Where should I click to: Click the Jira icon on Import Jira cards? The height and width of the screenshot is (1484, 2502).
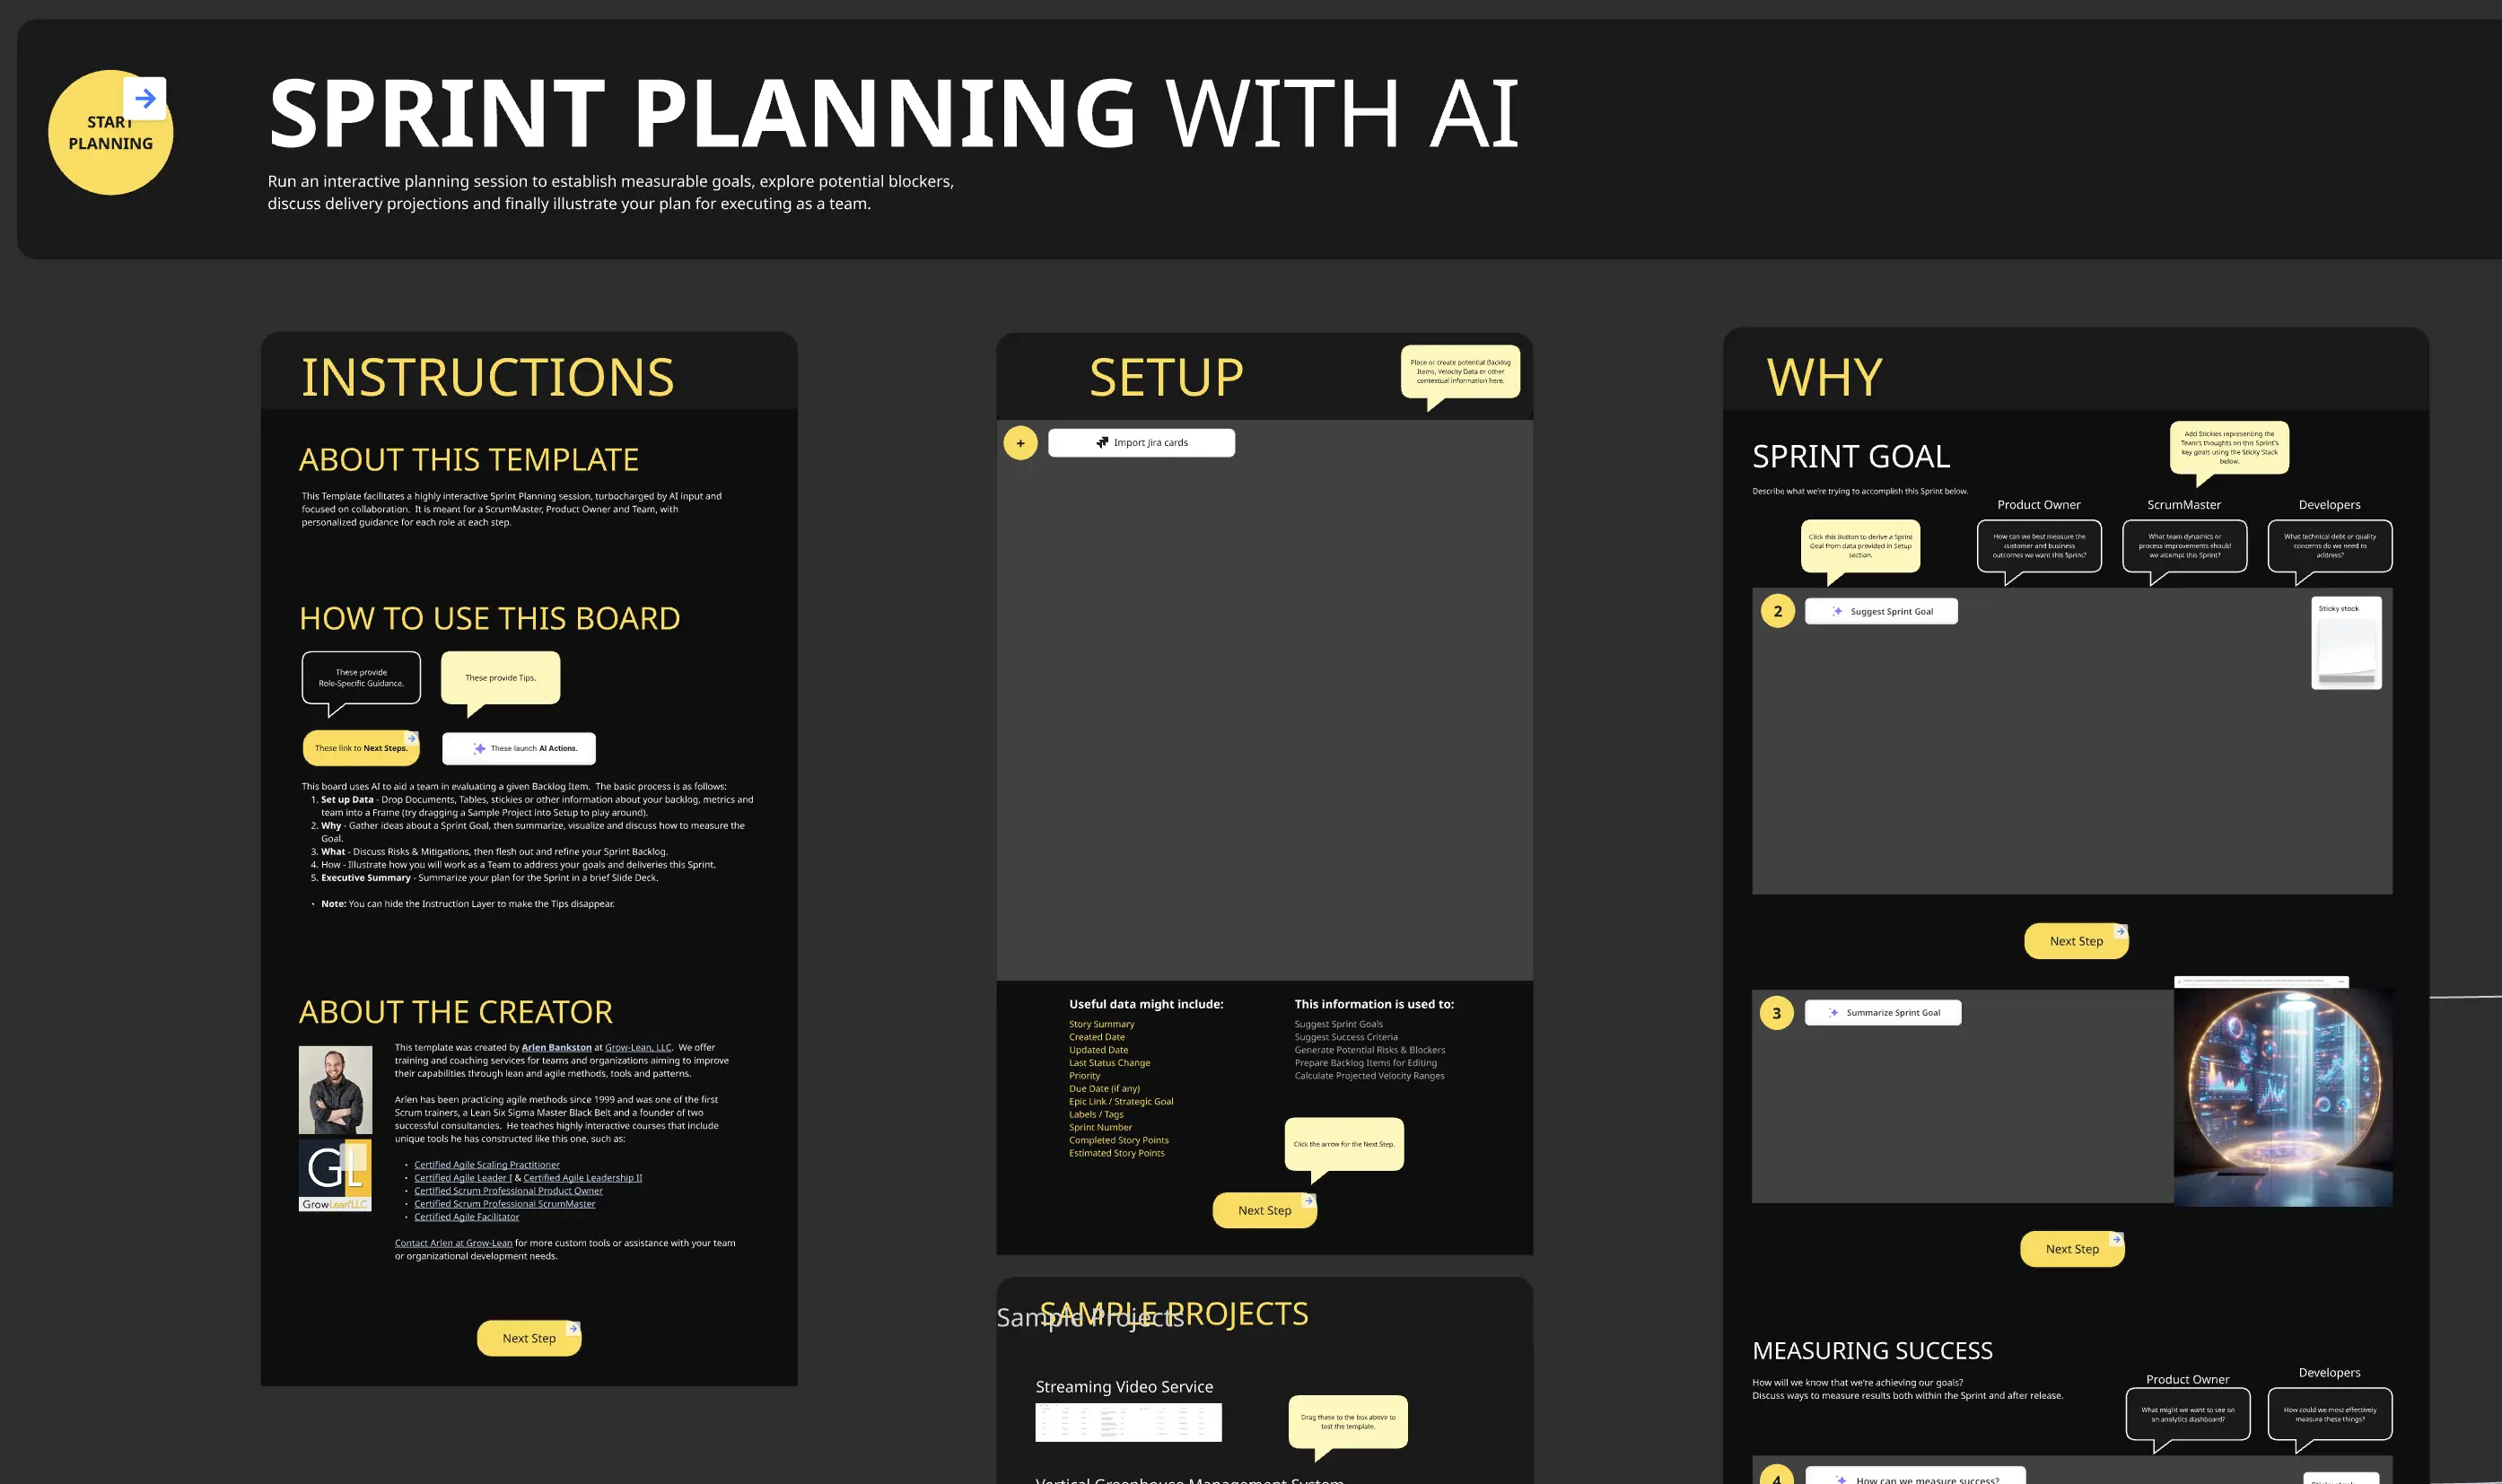1102,442
